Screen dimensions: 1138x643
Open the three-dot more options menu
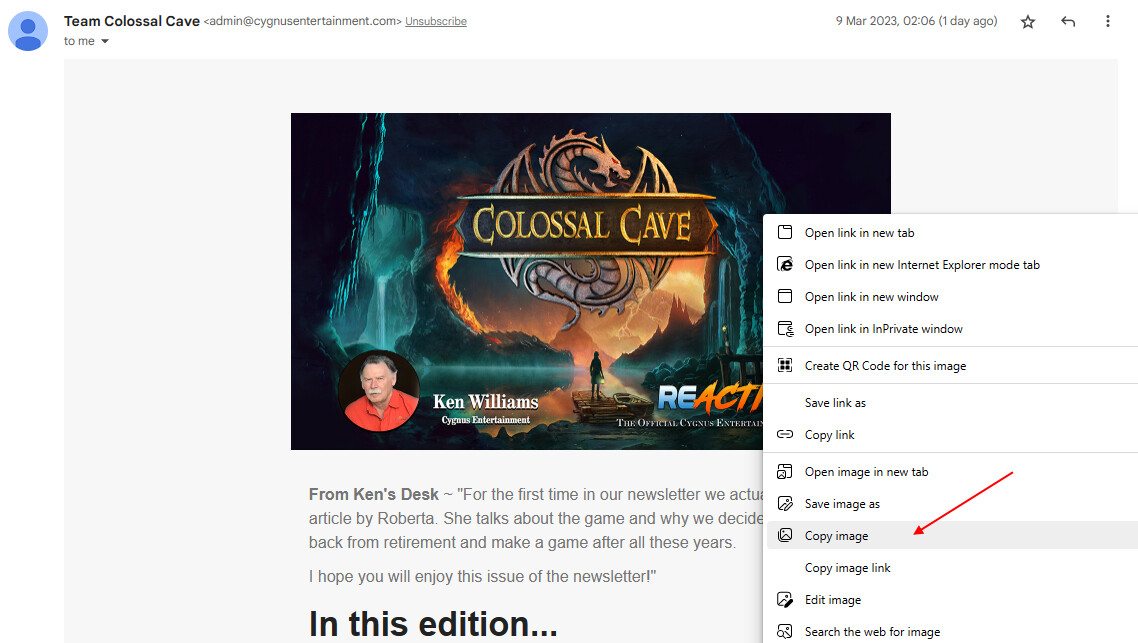(1108, 22)
